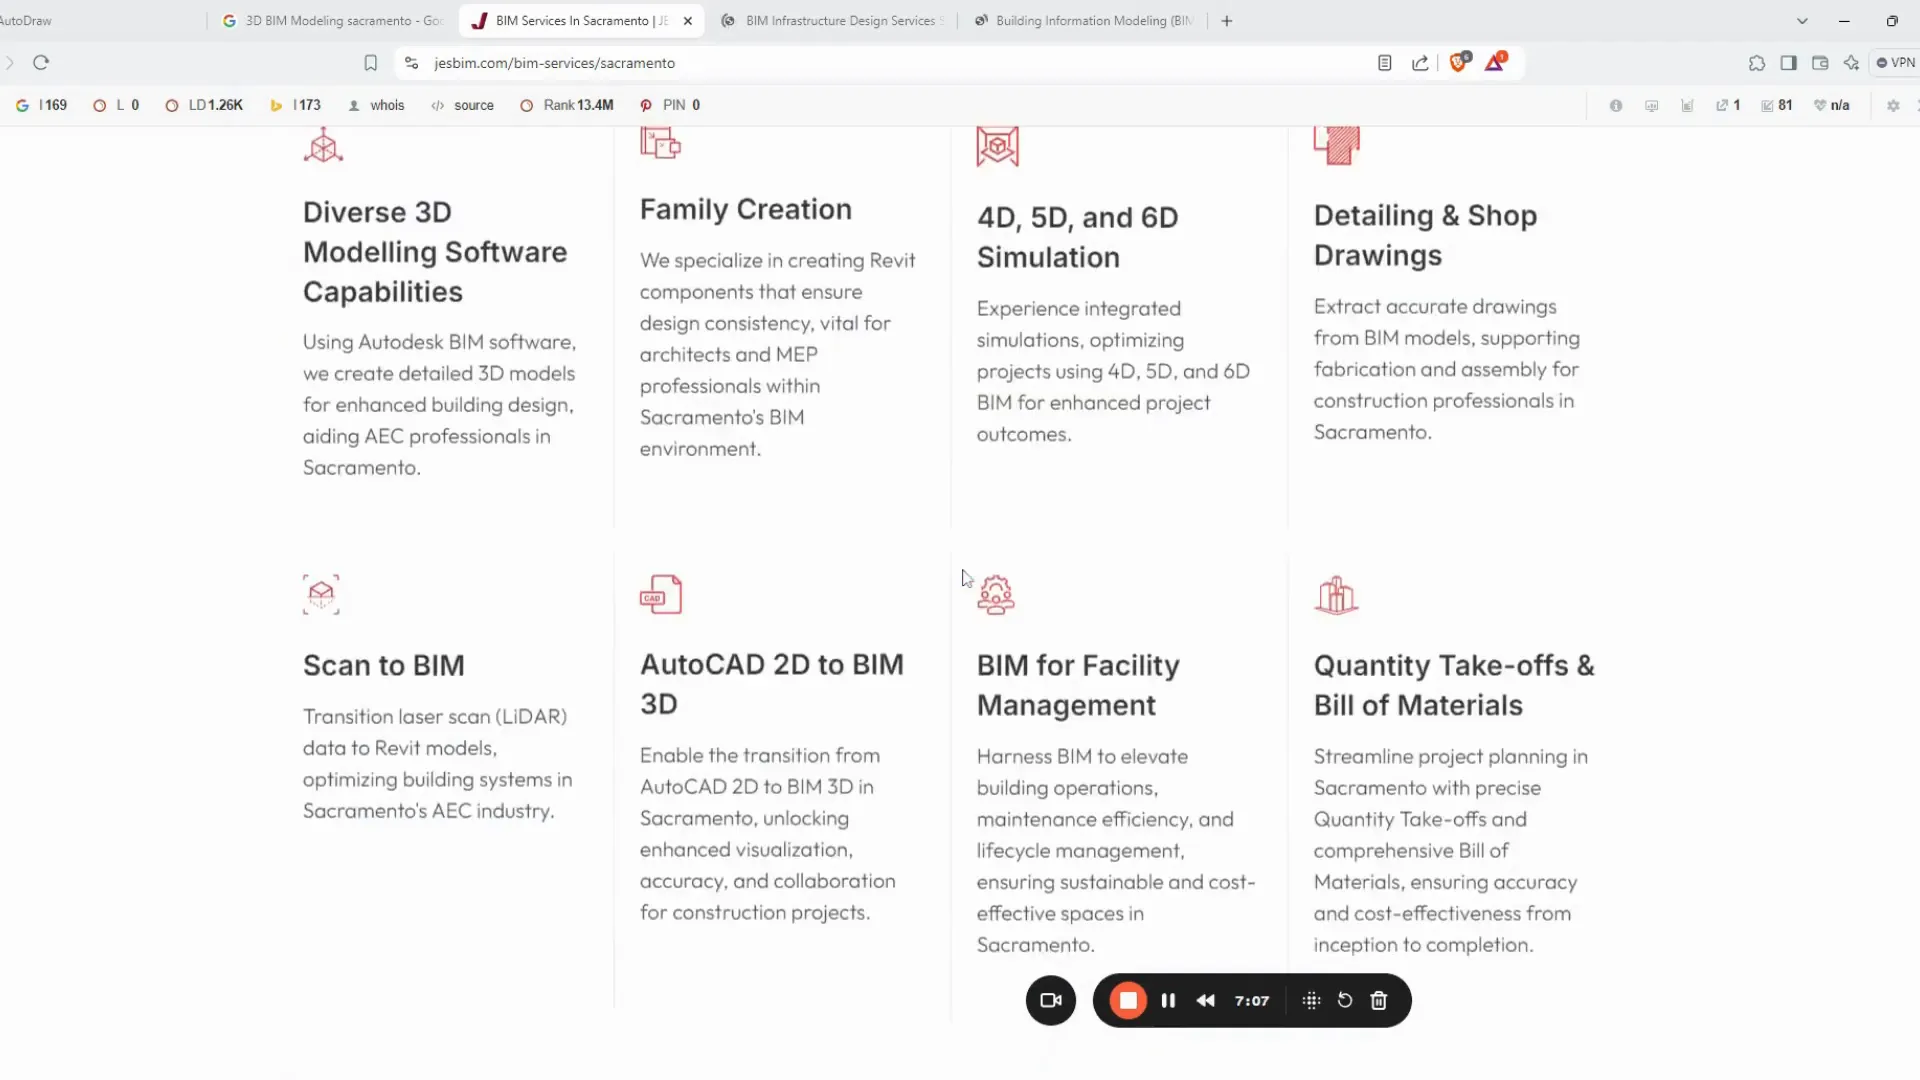Pause the screen recording
1920x1080 pixels.
(x=1168, y=1000)
